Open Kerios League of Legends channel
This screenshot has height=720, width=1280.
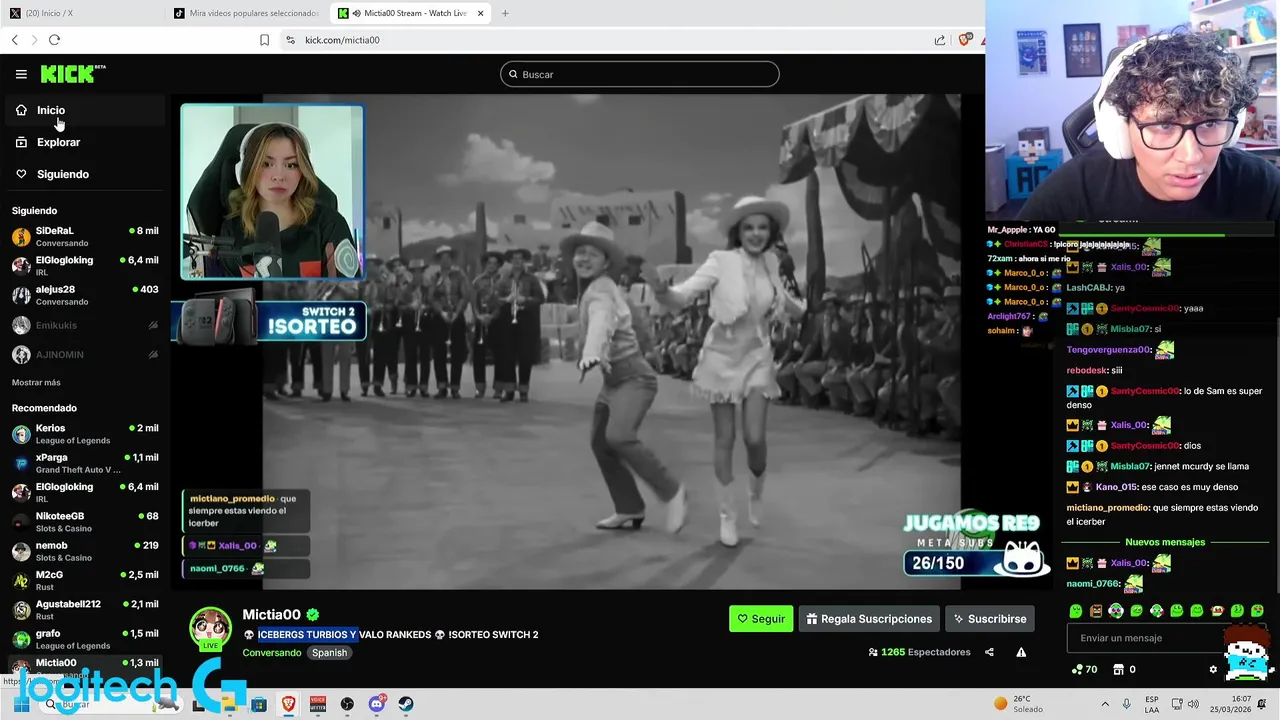[84, 434]
